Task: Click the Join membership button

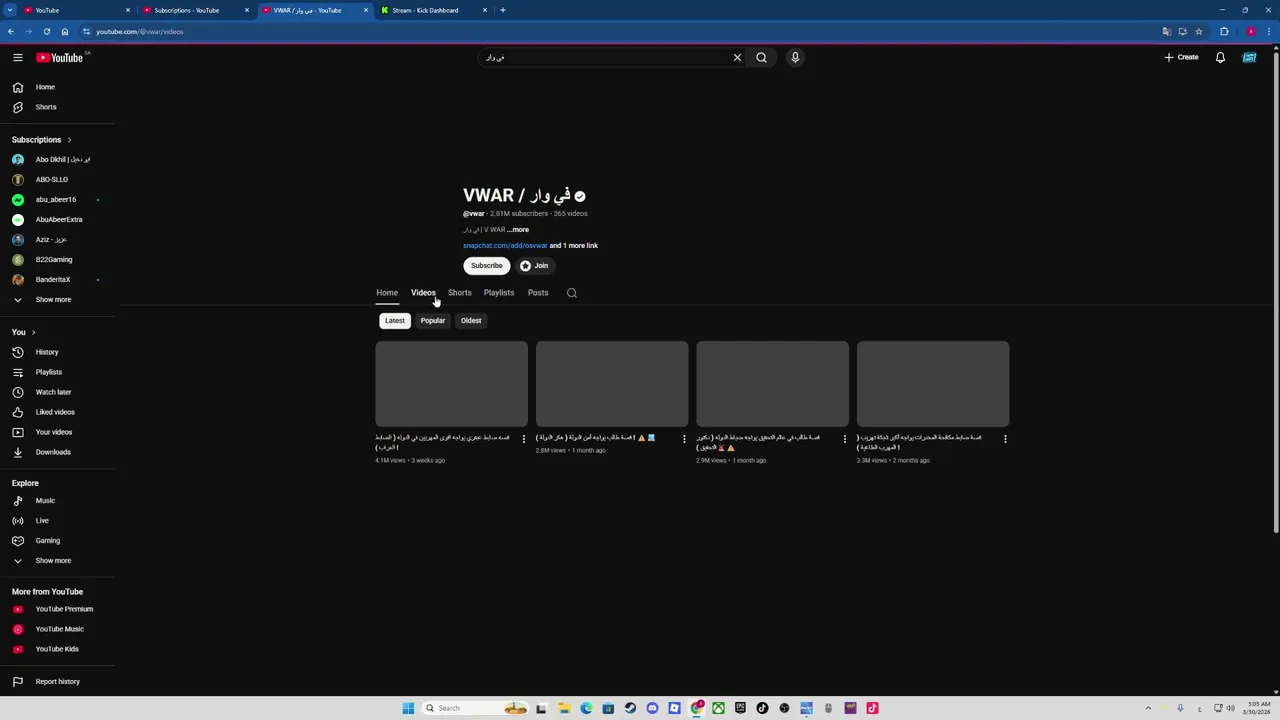Action: tap(535, 266)
